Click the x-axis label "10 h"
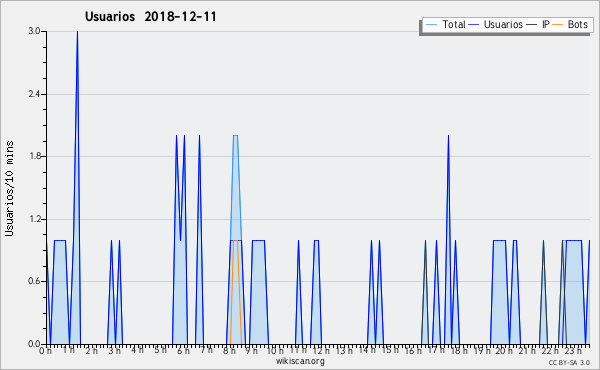 pyautogui.click(x=275, y=351)
